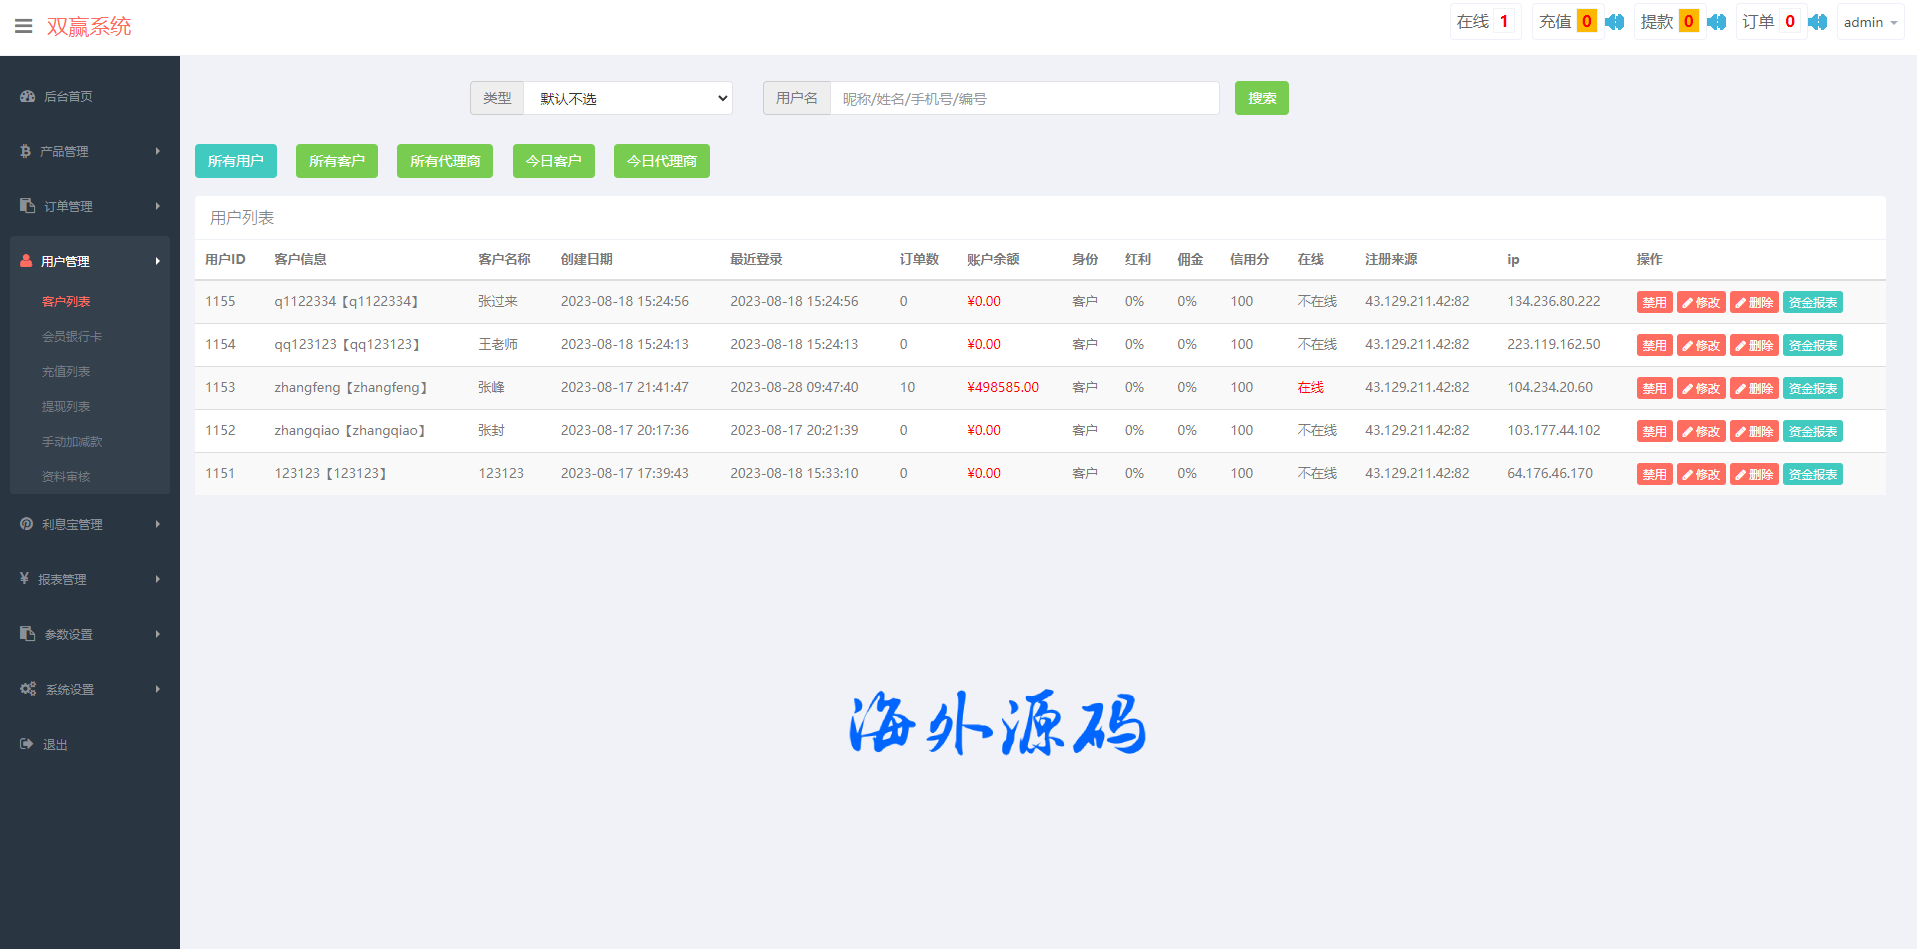Open the 类型 dropdown selector
Viewport: 1917px width, 949px height.
coord(628,99)
